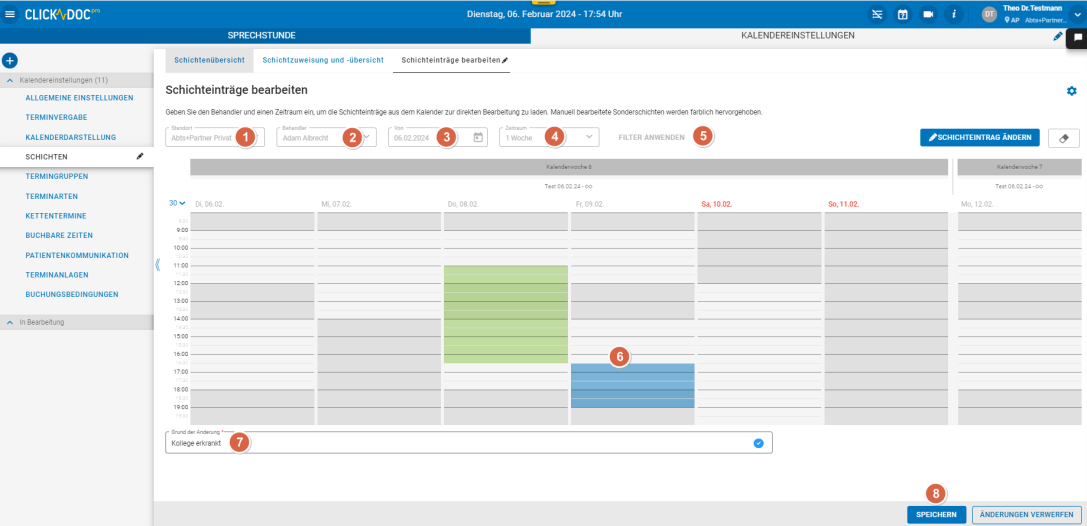Open the hamburger main menu

[x=11, y=14]
